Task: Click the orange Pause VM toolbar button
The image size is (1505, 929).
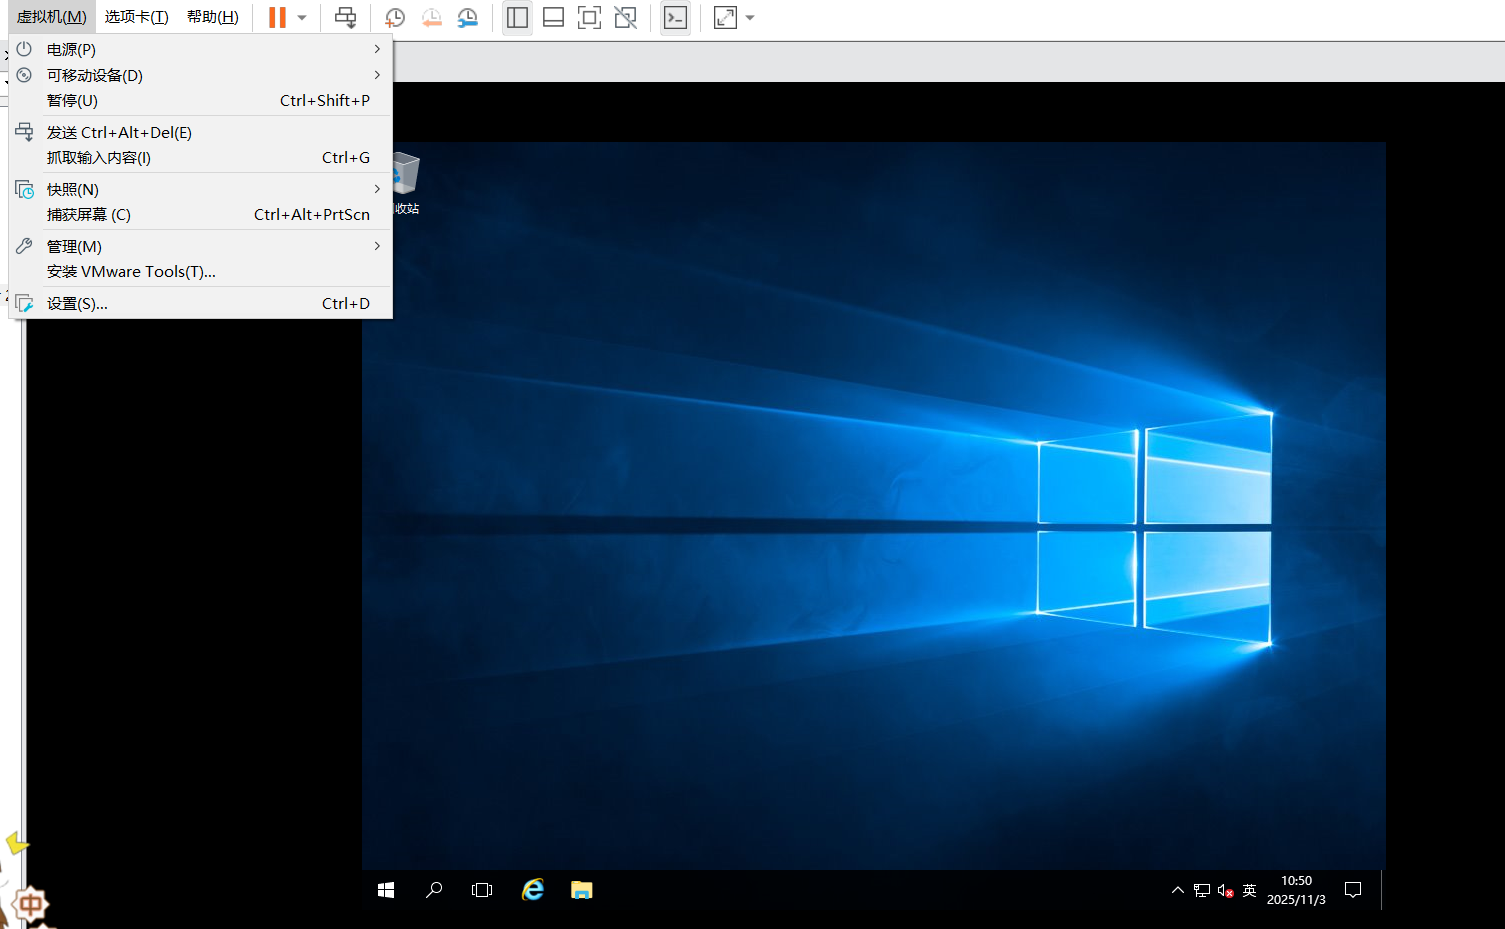Action: click(x=277, y=17)
